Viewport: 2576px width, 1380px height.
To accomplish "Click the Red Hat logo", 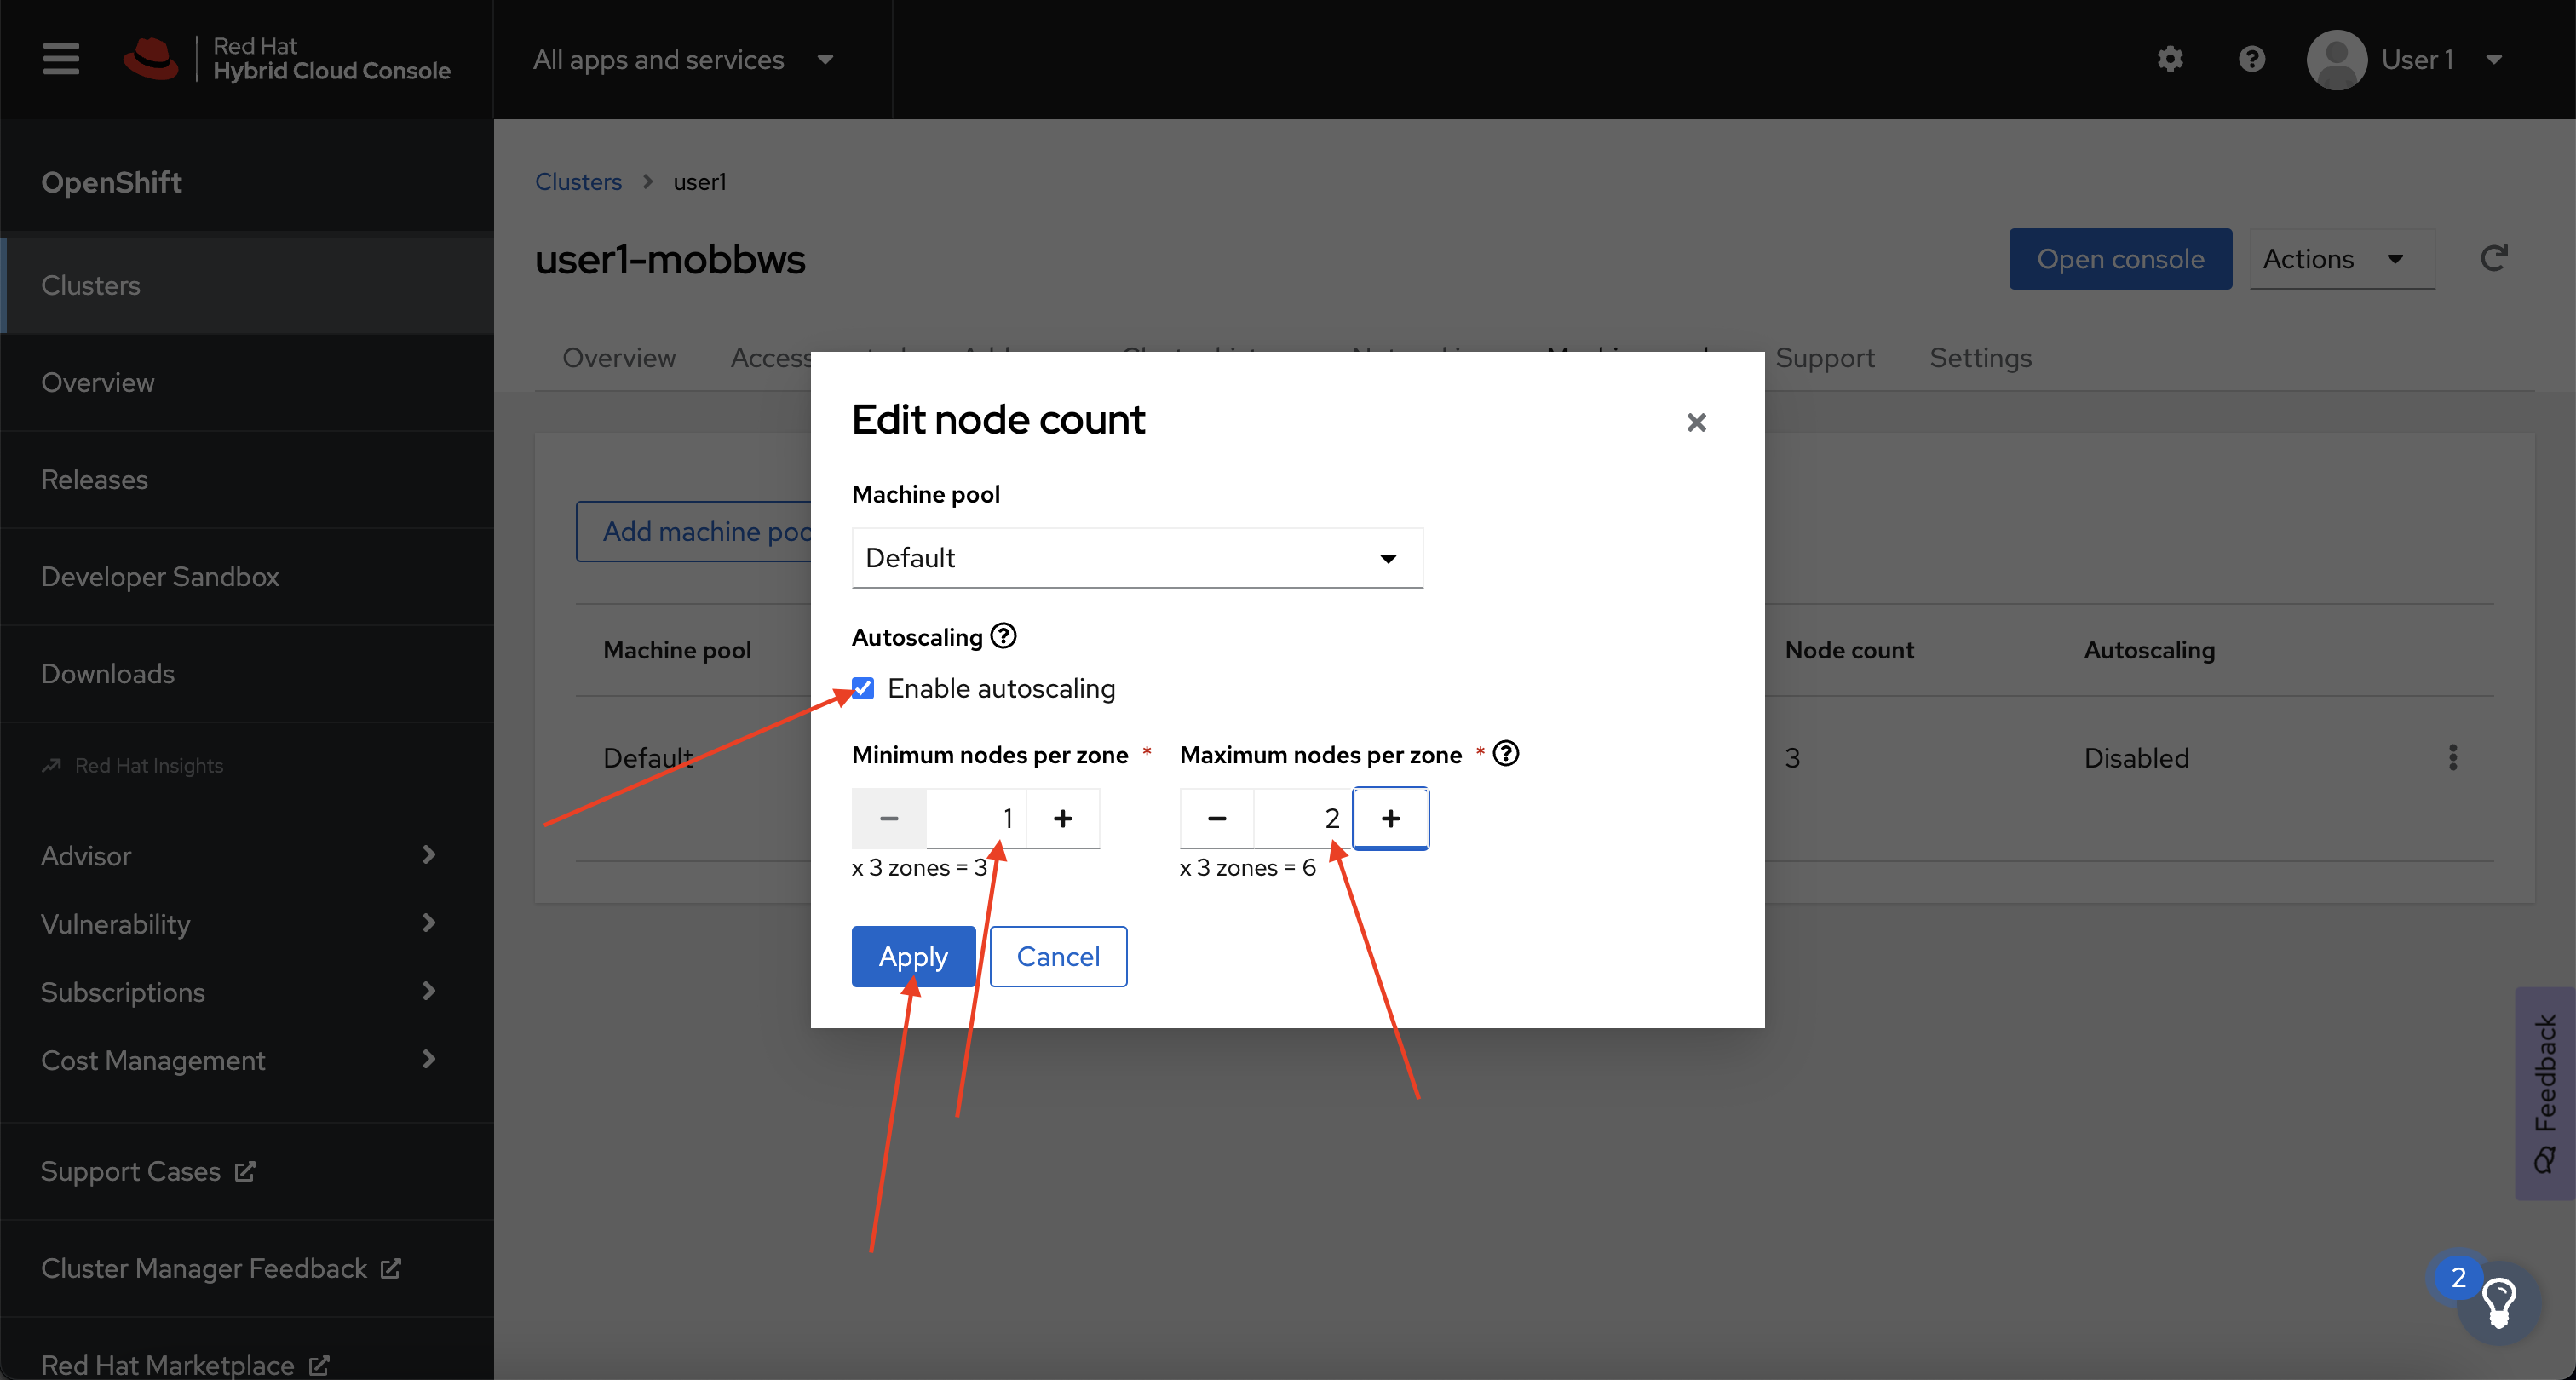I will click(286, 59).
